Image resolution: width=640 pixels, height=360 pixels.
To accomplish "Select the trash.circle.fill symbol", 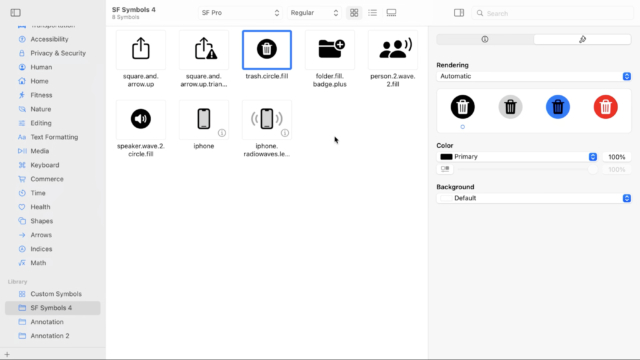I will [267, 50].
